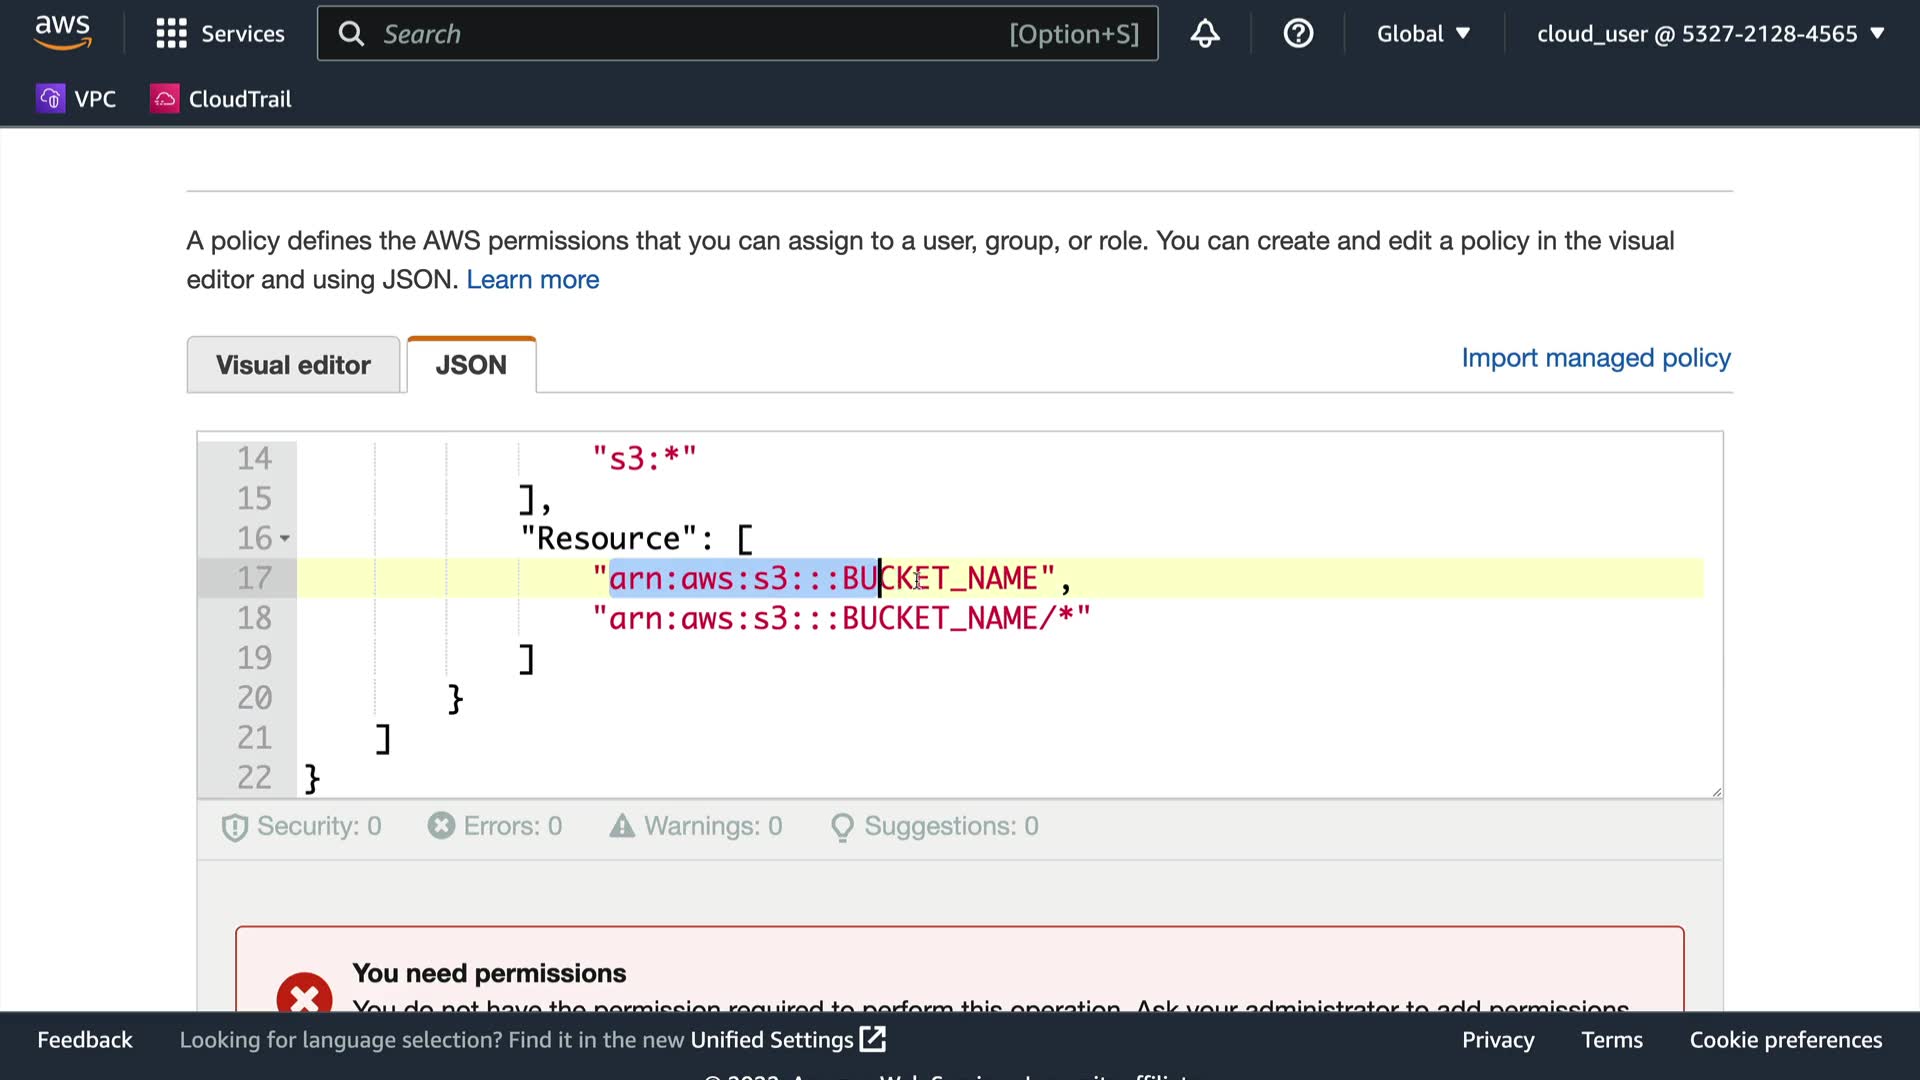
Task: Click the Suggestions lightbulb indicator
Action: click(x=842, y=827)
